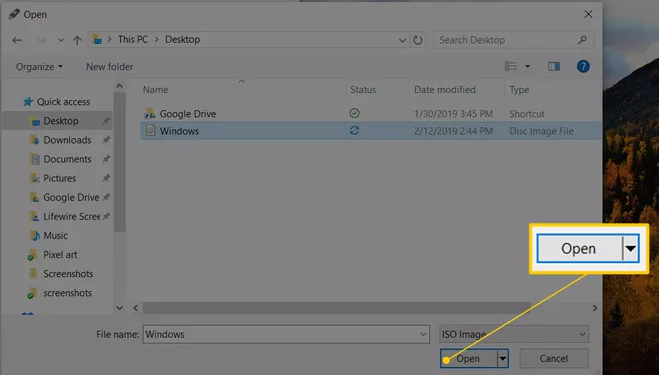This screenshot has width=659, height=375.
Task: Click Pin icon next to Documents
Action: point(106,159)
